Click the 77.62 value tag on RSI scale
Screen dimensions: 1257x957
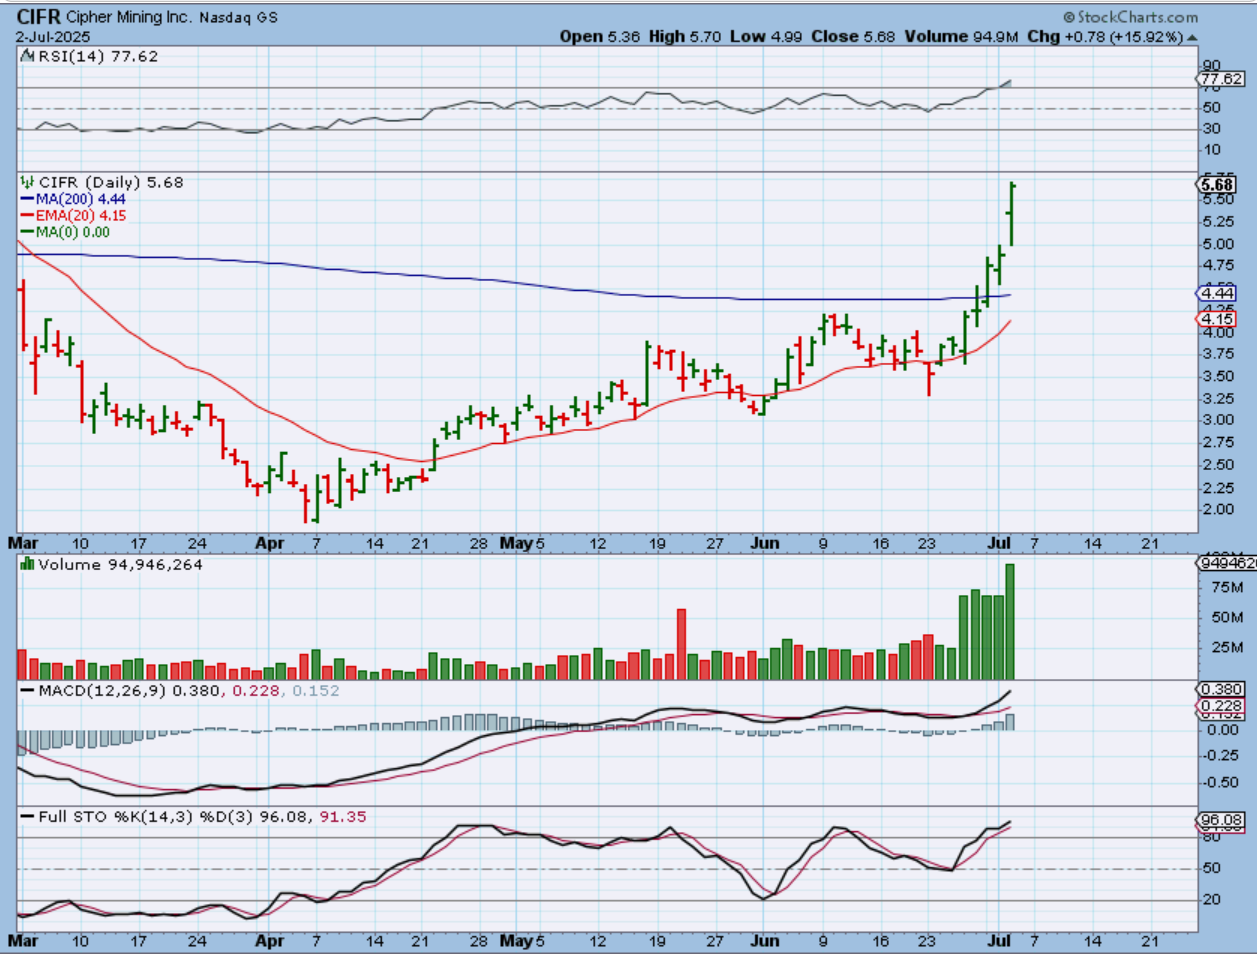(x=1221, y=79)
